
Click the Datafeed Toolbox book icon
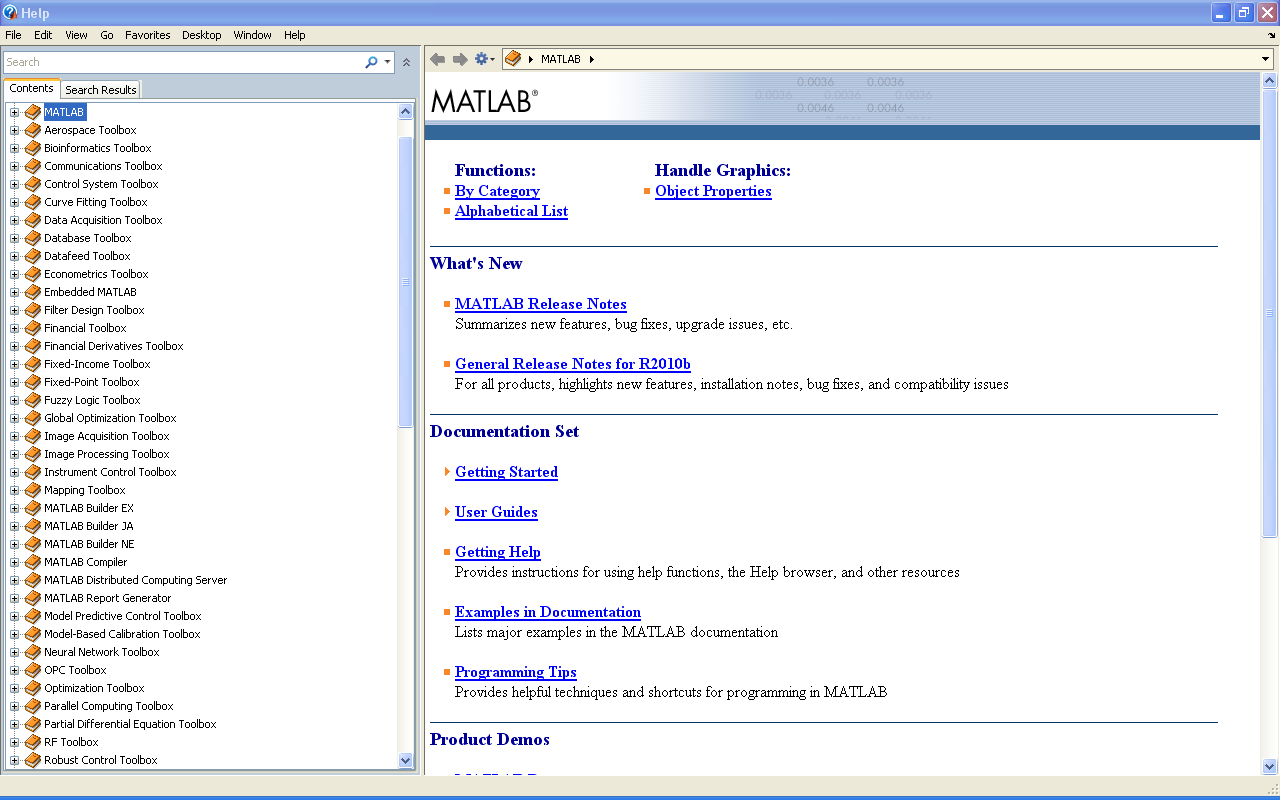point(33,256)
